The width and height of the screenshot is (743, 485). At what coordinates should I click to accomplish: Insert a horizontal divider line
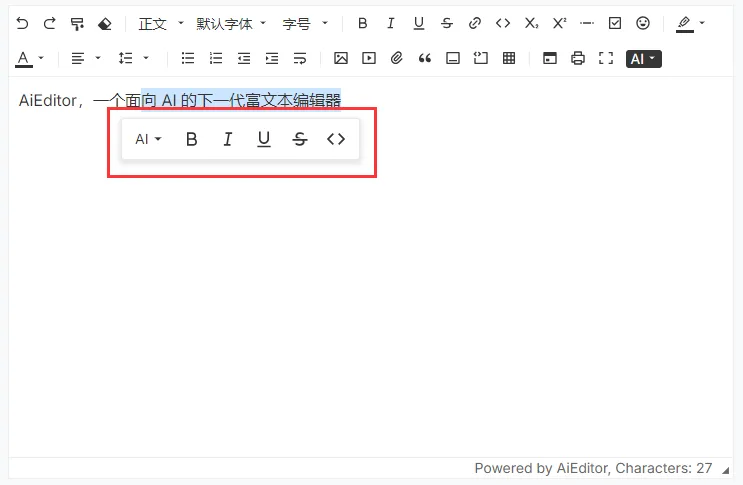tap(587, 23)
